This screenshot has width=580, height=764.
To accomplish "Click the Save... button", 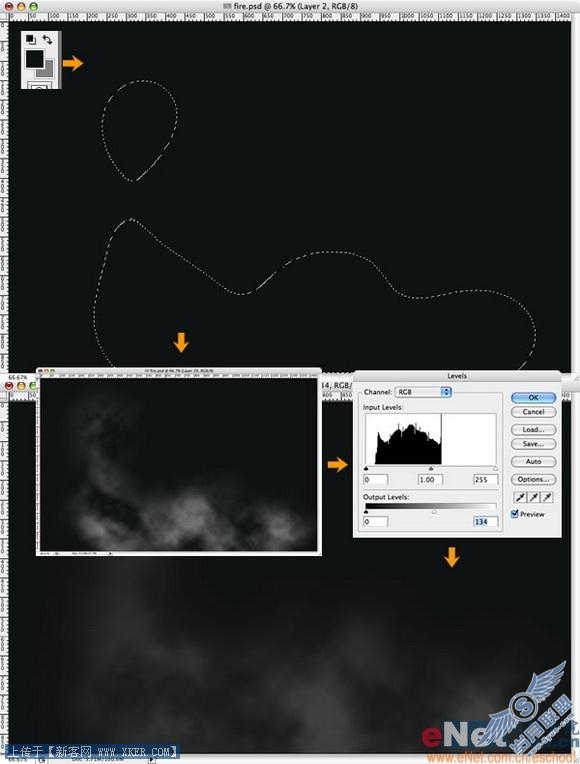I will [533, 444].
